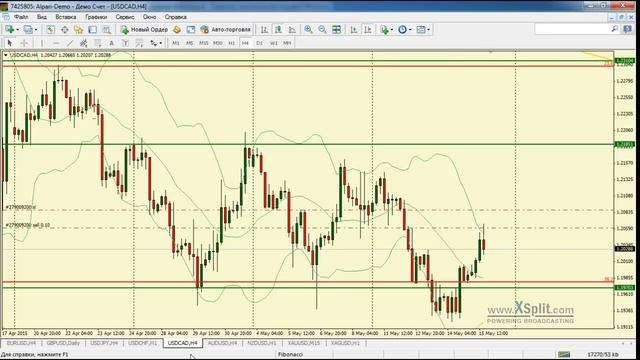Select the Crosshair tool
640x360 pixels.
pyautogui.click(x=24, y=43)
